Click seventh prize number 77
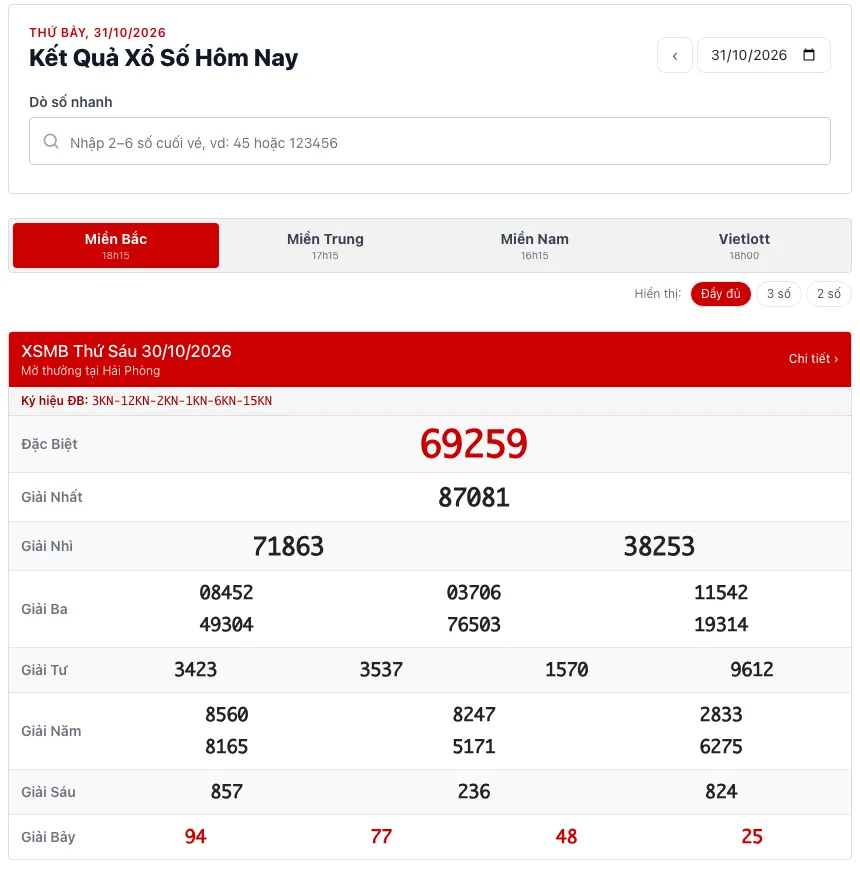The width and height of the screenshot is (860, 870). (381, 837)
